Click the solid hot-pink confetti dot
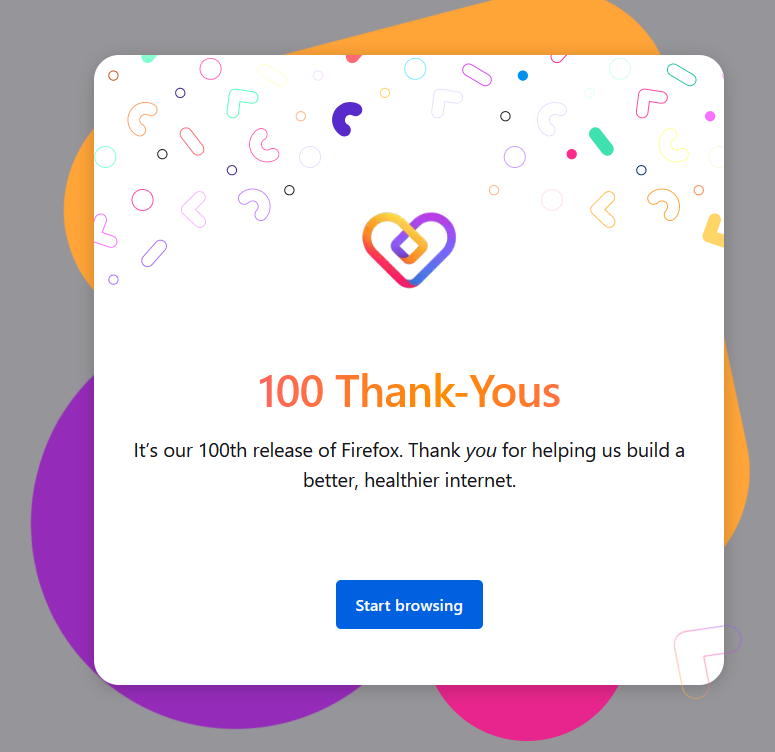The height and width of the screenshot is (752, 775). point(572,154)
